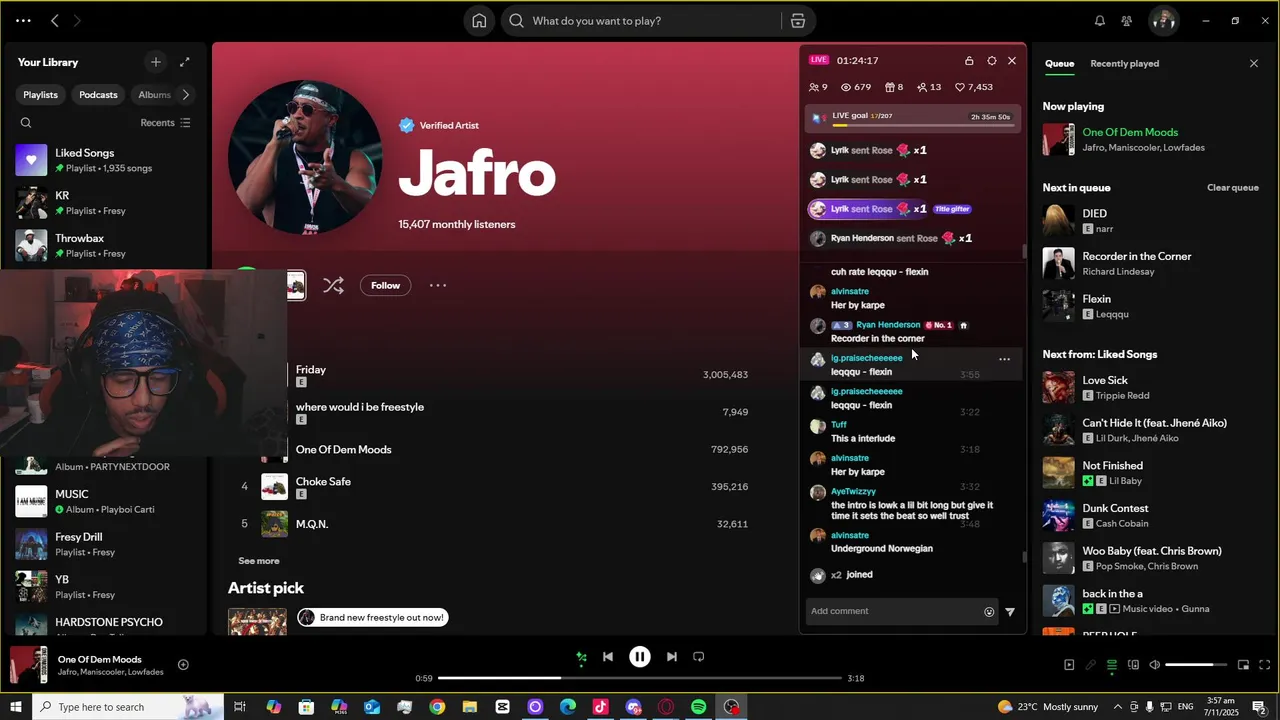Click the live likes heart count
Screen dimensions: 1280x720
point(974,87)
